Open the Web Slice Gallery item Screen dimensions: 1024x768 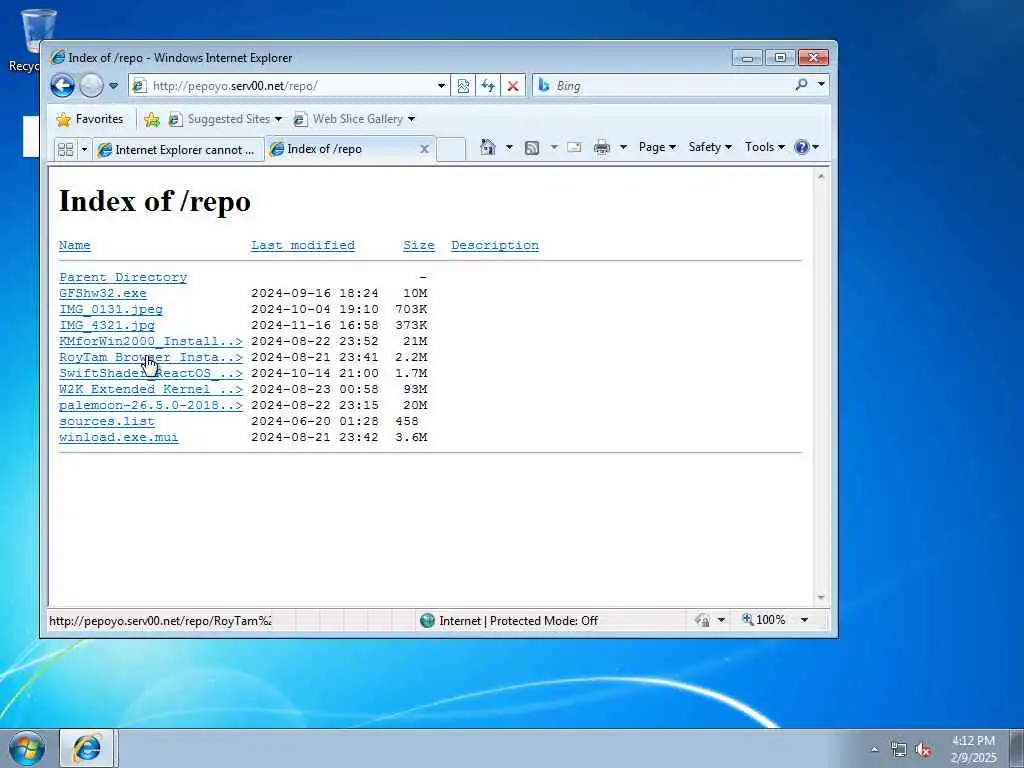[354, 119]
